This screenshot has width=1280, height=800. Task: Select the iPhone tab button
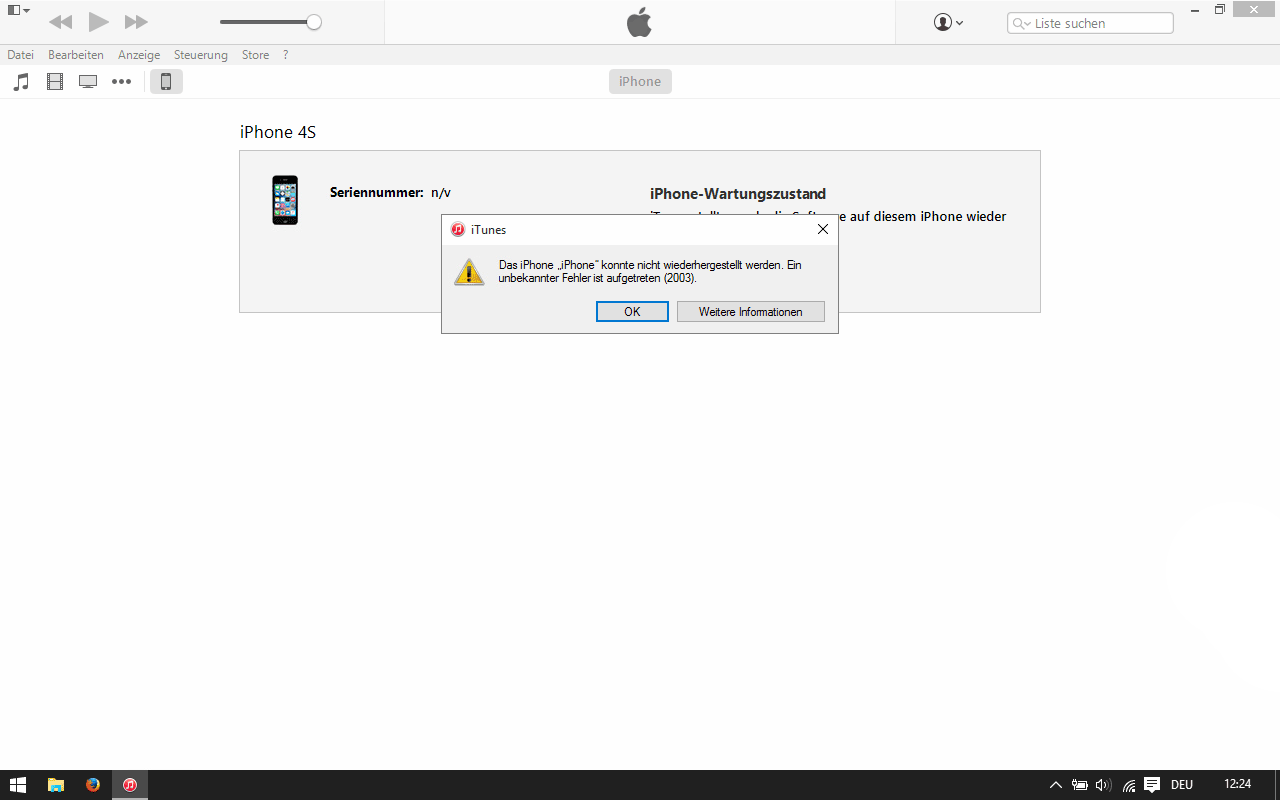pyautogui.click(x=640, y=82)
